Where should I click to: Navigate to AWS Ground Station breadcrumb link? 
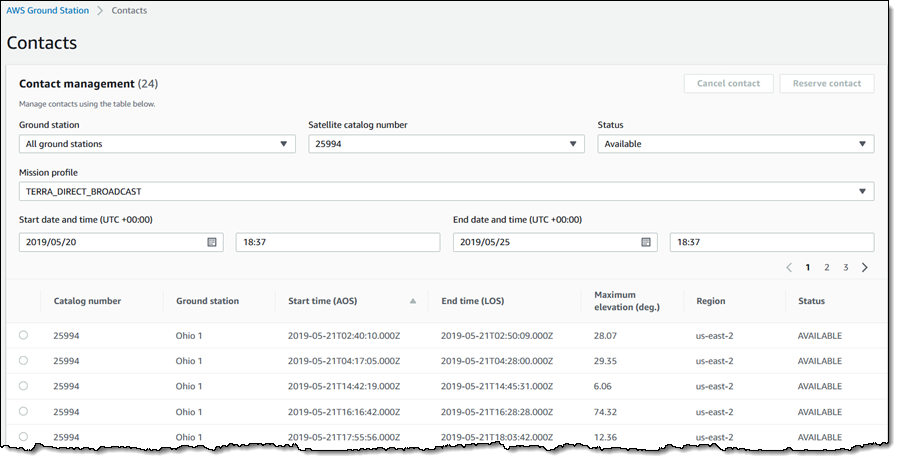47,10
